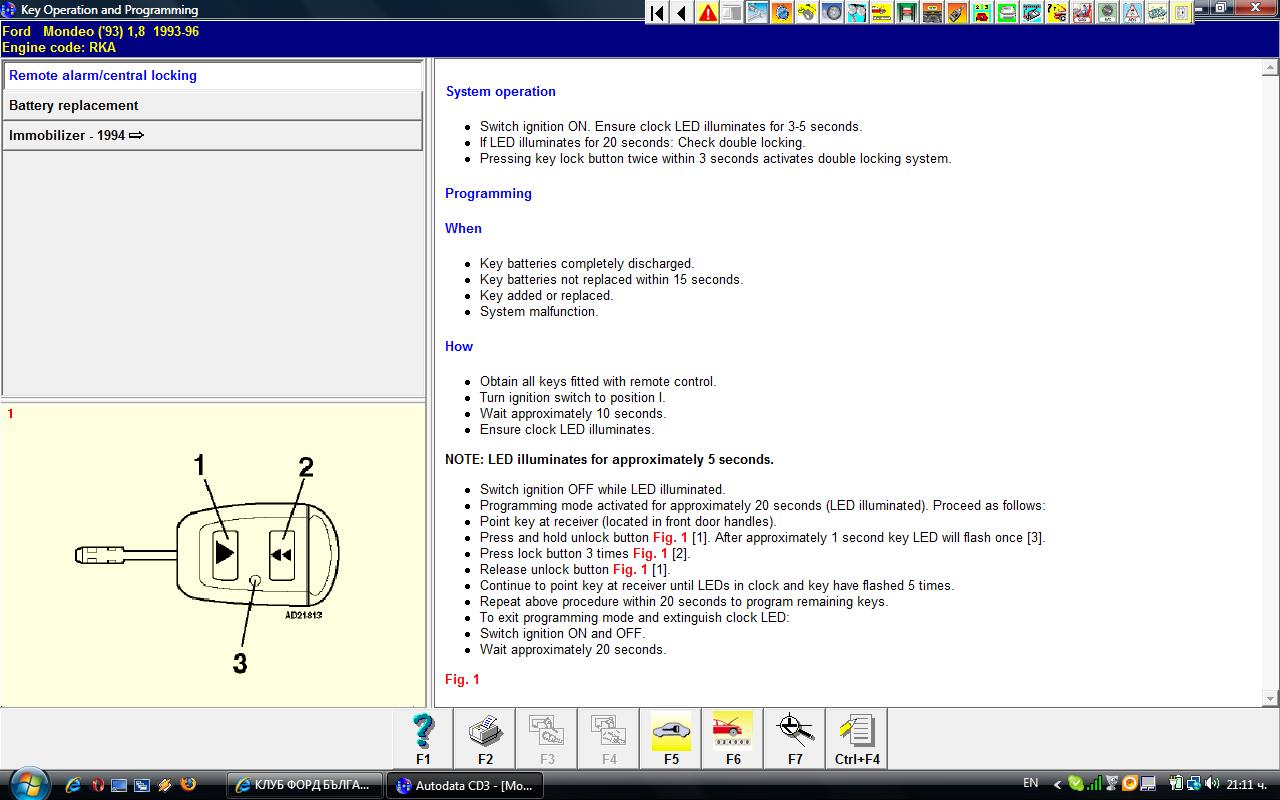Click 'System malfunction.' line

(539, 311)
